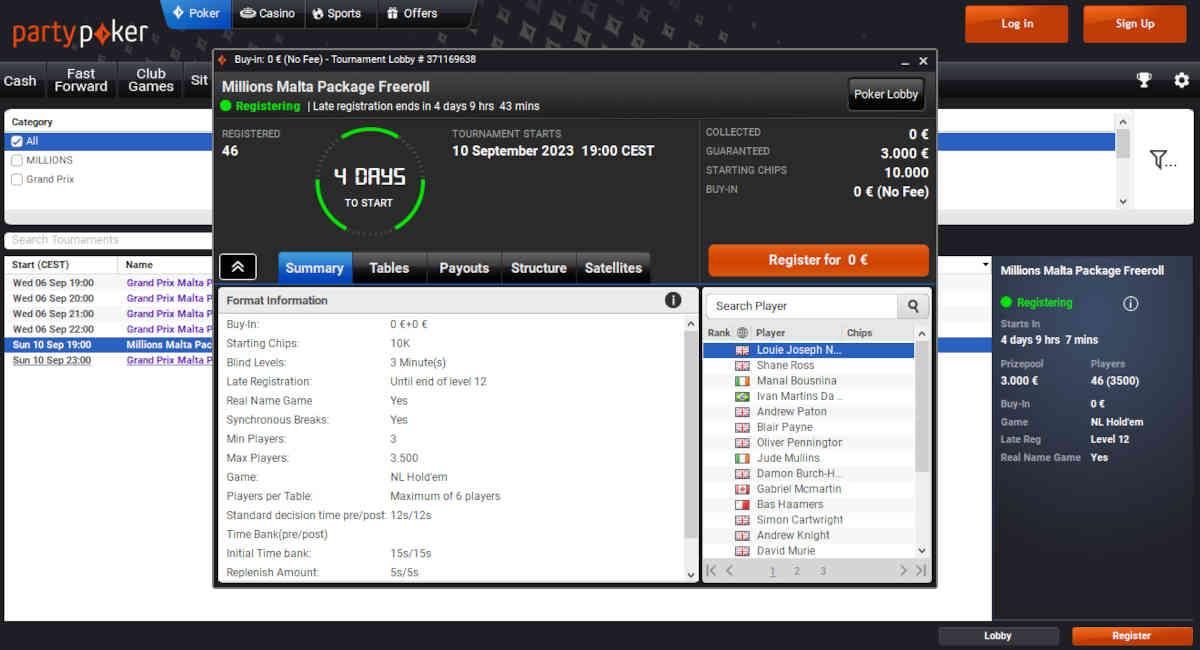Select player Louie Joseph N...
Image resolution: width=1200 pixels, height=650 pixels.
(808, 350)
